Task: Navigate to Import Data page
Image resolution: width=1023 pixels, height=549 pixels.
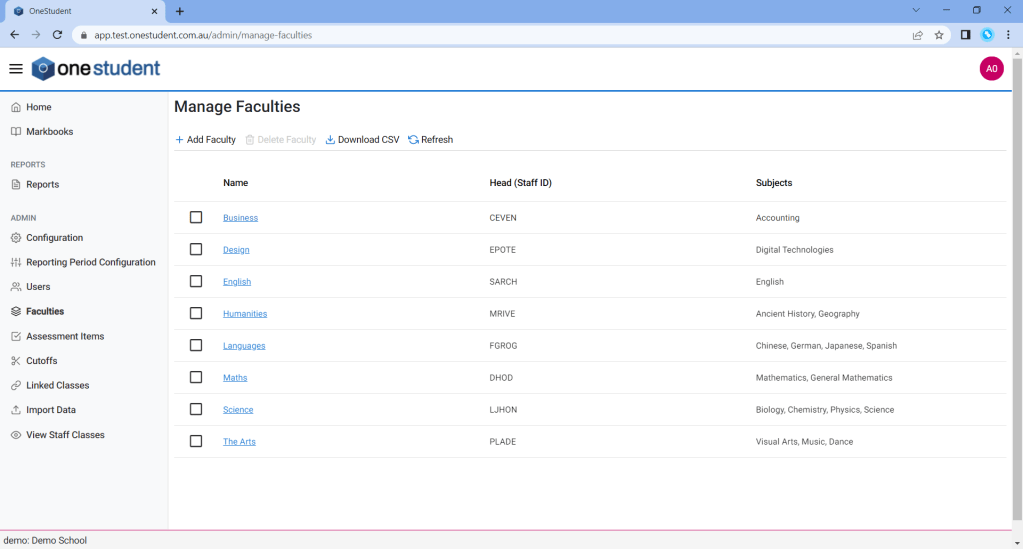Action: [50, 410]
